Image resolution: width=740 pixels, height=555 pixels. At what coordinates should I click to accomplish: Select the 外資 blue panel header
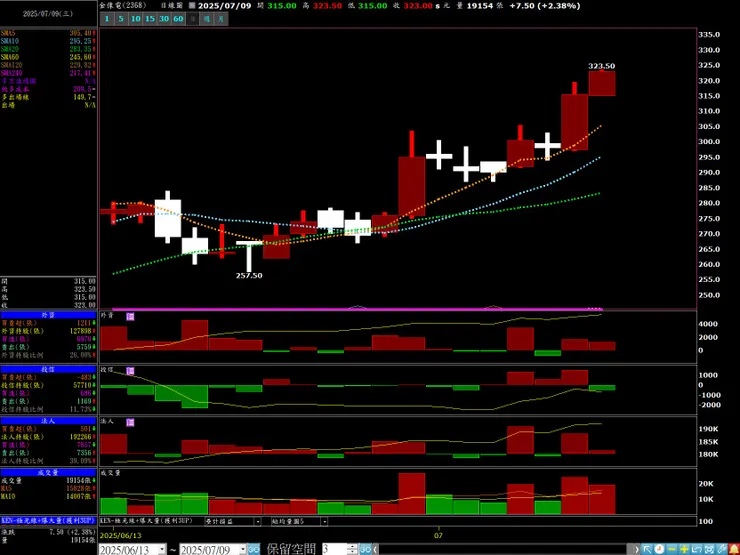(x=48, y=315)
